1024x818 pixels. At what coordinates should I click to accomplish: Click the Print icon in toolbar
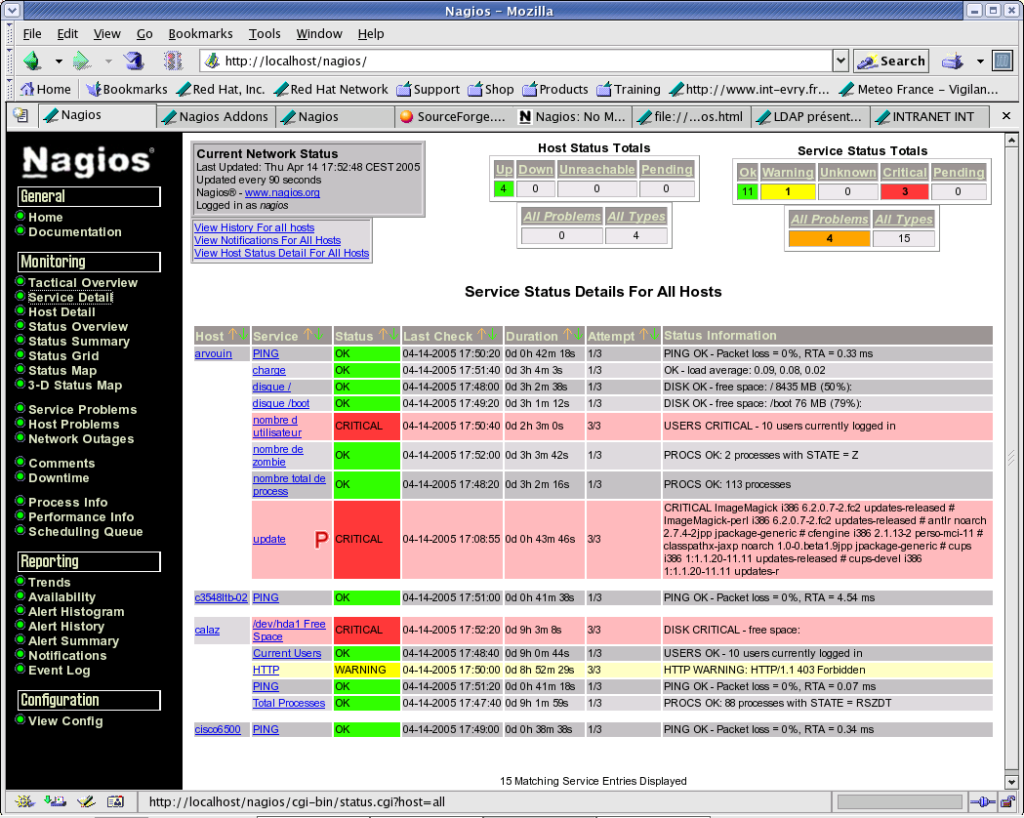tap(952, 60)
